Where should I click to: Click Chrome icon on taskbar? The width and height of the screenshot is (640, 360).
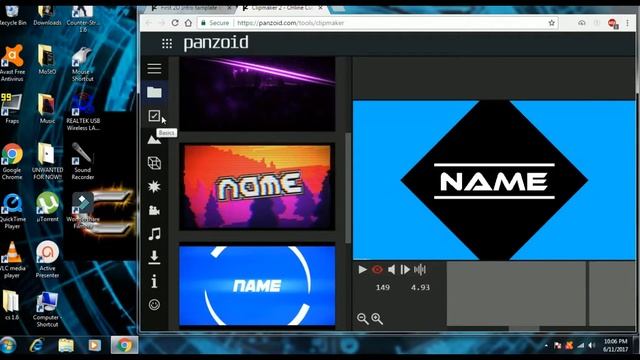point(124,345)
